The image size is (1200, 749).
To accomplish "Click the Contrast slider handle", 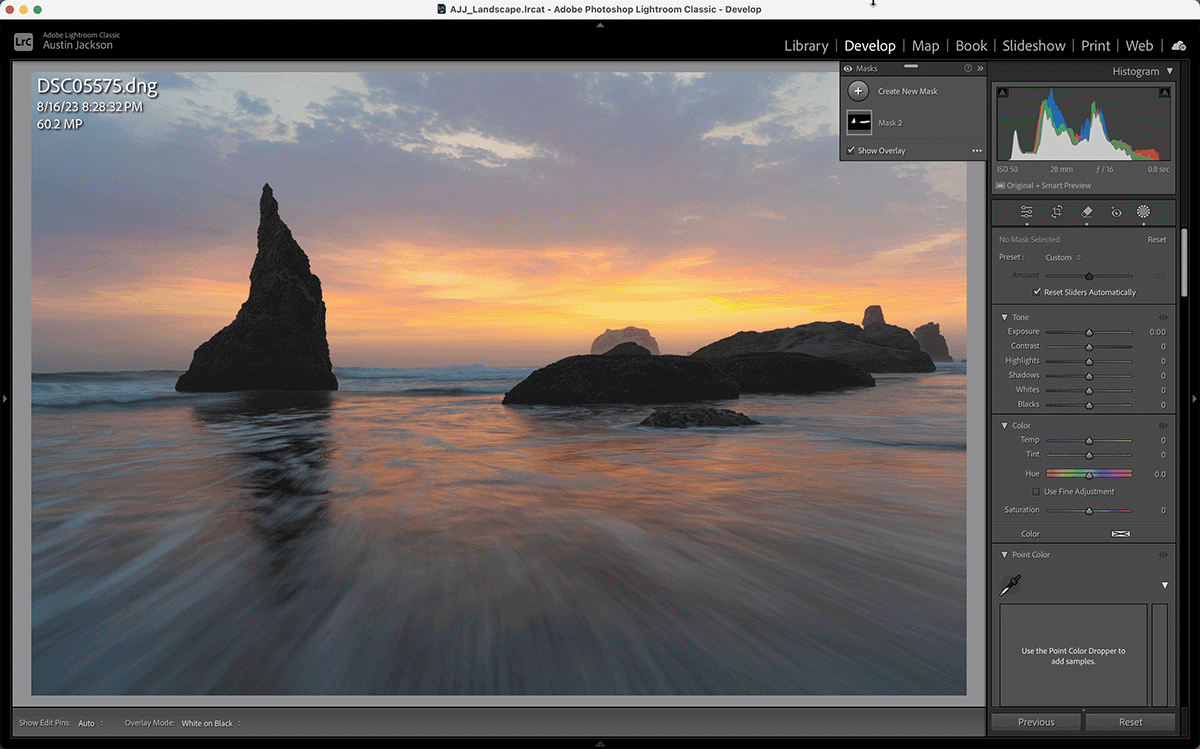I will pos(1089,347).
